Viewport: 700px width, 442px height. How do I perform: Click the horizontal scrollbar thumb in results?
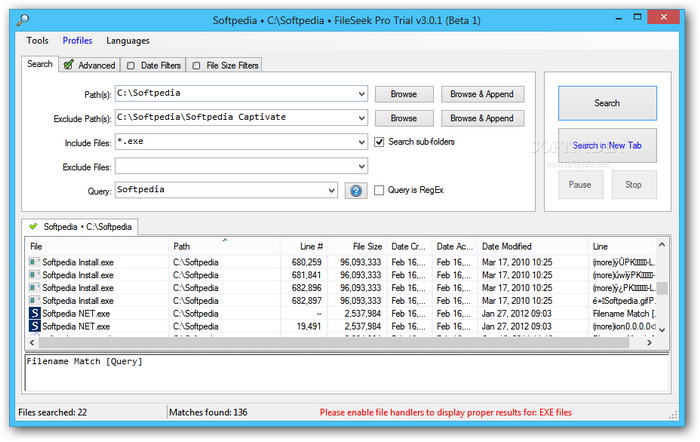click(x=333, y=342)
